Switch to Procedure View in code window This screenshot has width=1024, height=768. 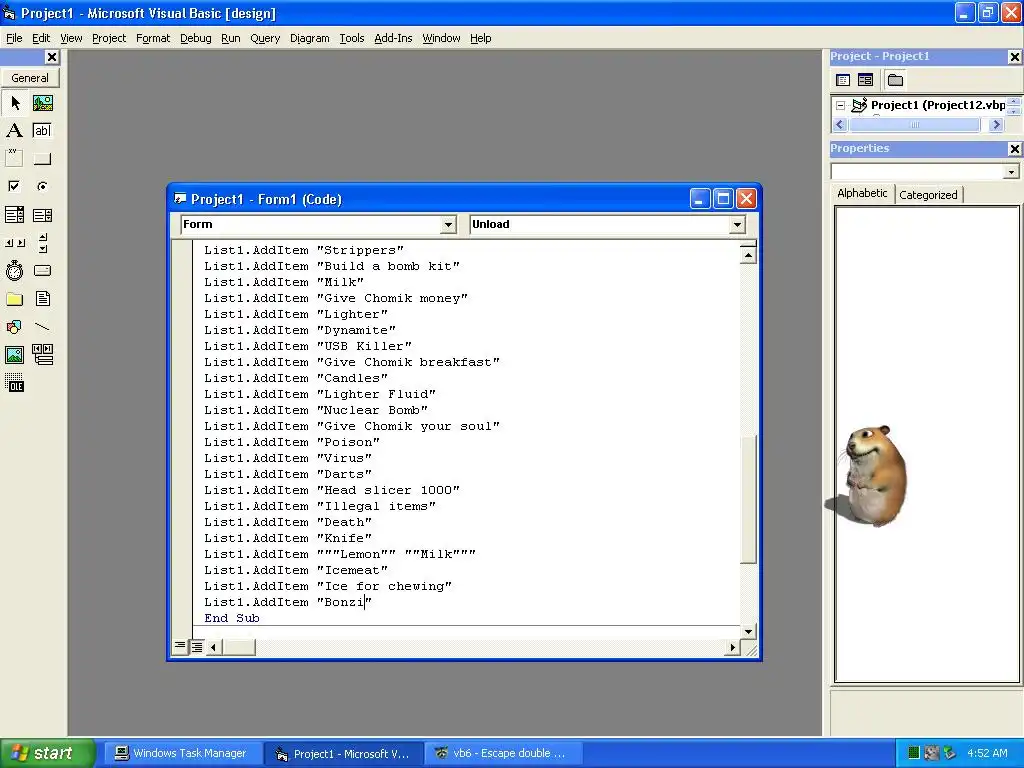coord(180,647)
